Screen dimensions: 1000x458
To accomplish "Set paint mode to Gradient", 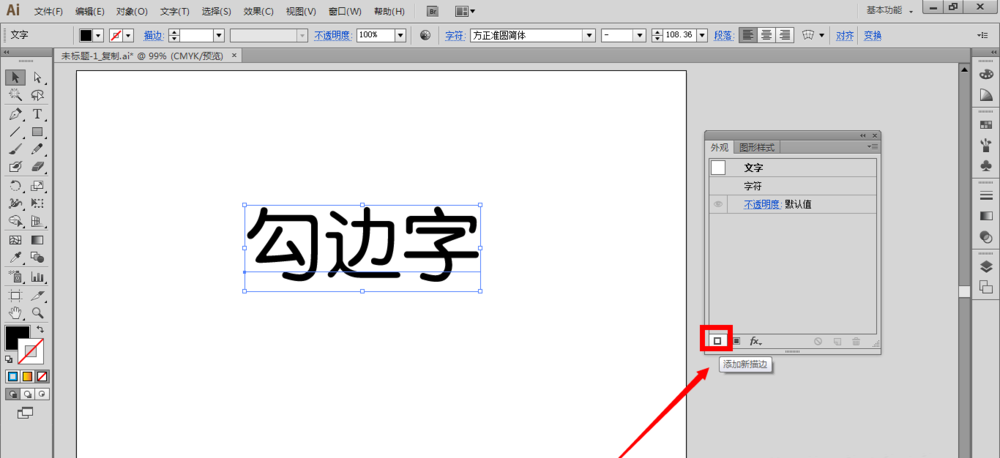I will point(27,376).
